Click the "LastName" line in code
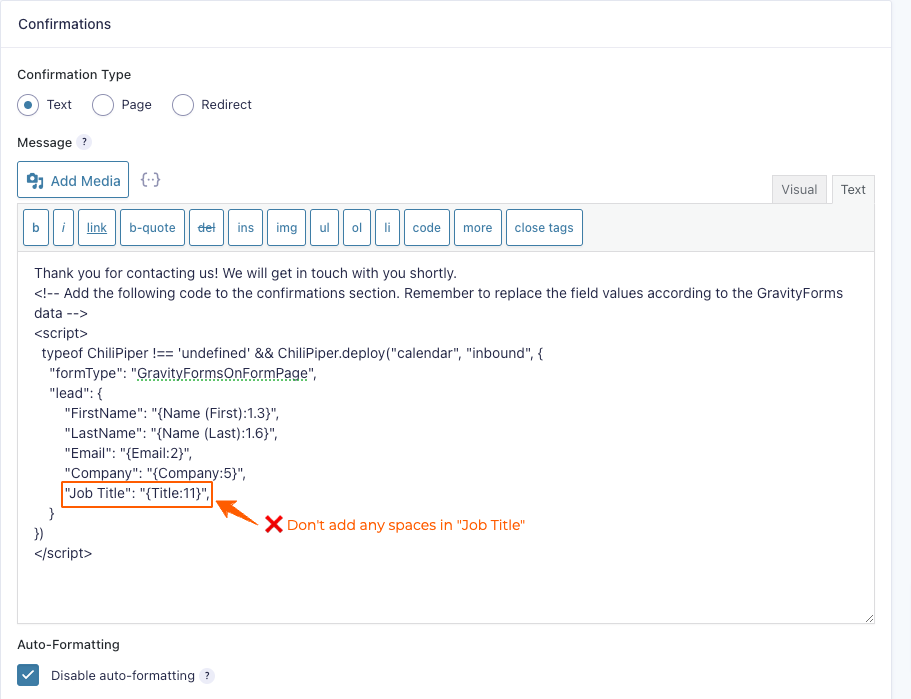 171,433
